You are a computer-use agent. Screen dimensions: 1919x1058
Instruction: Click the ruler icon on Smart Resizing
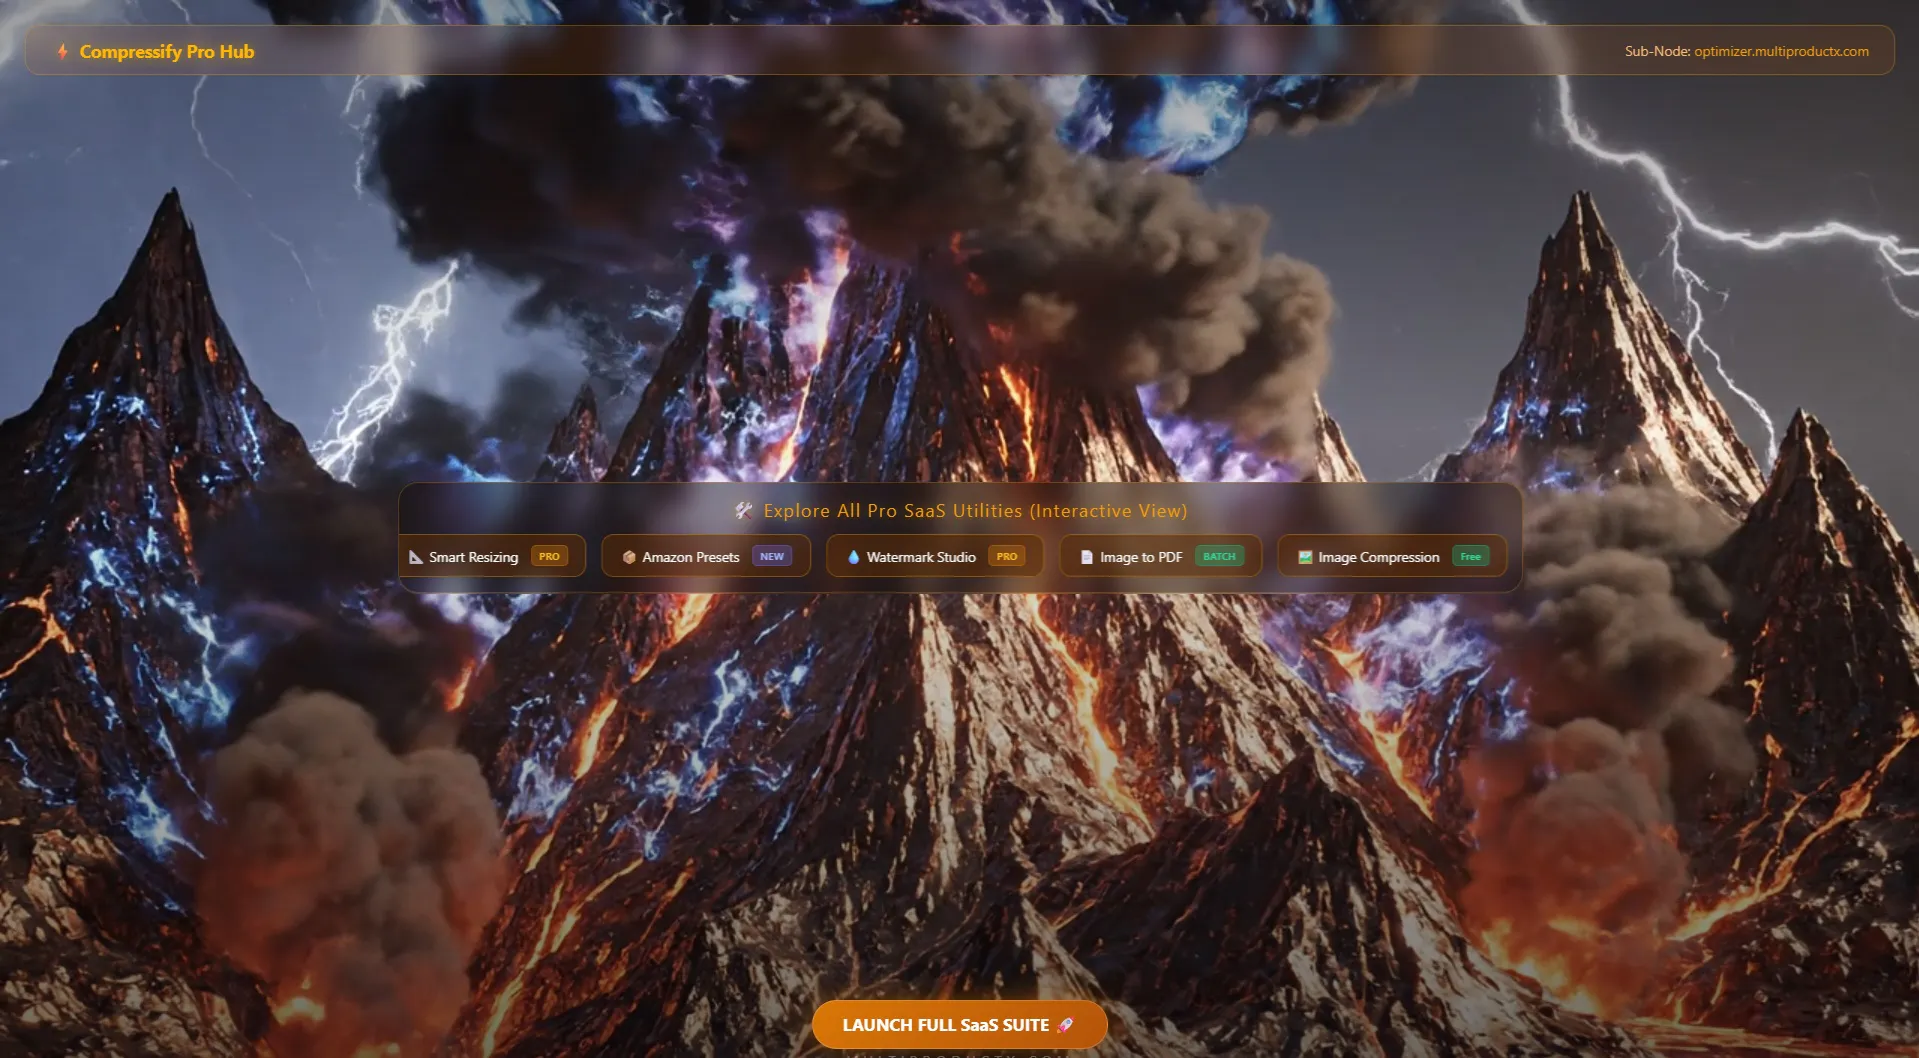tap(416, 557)
